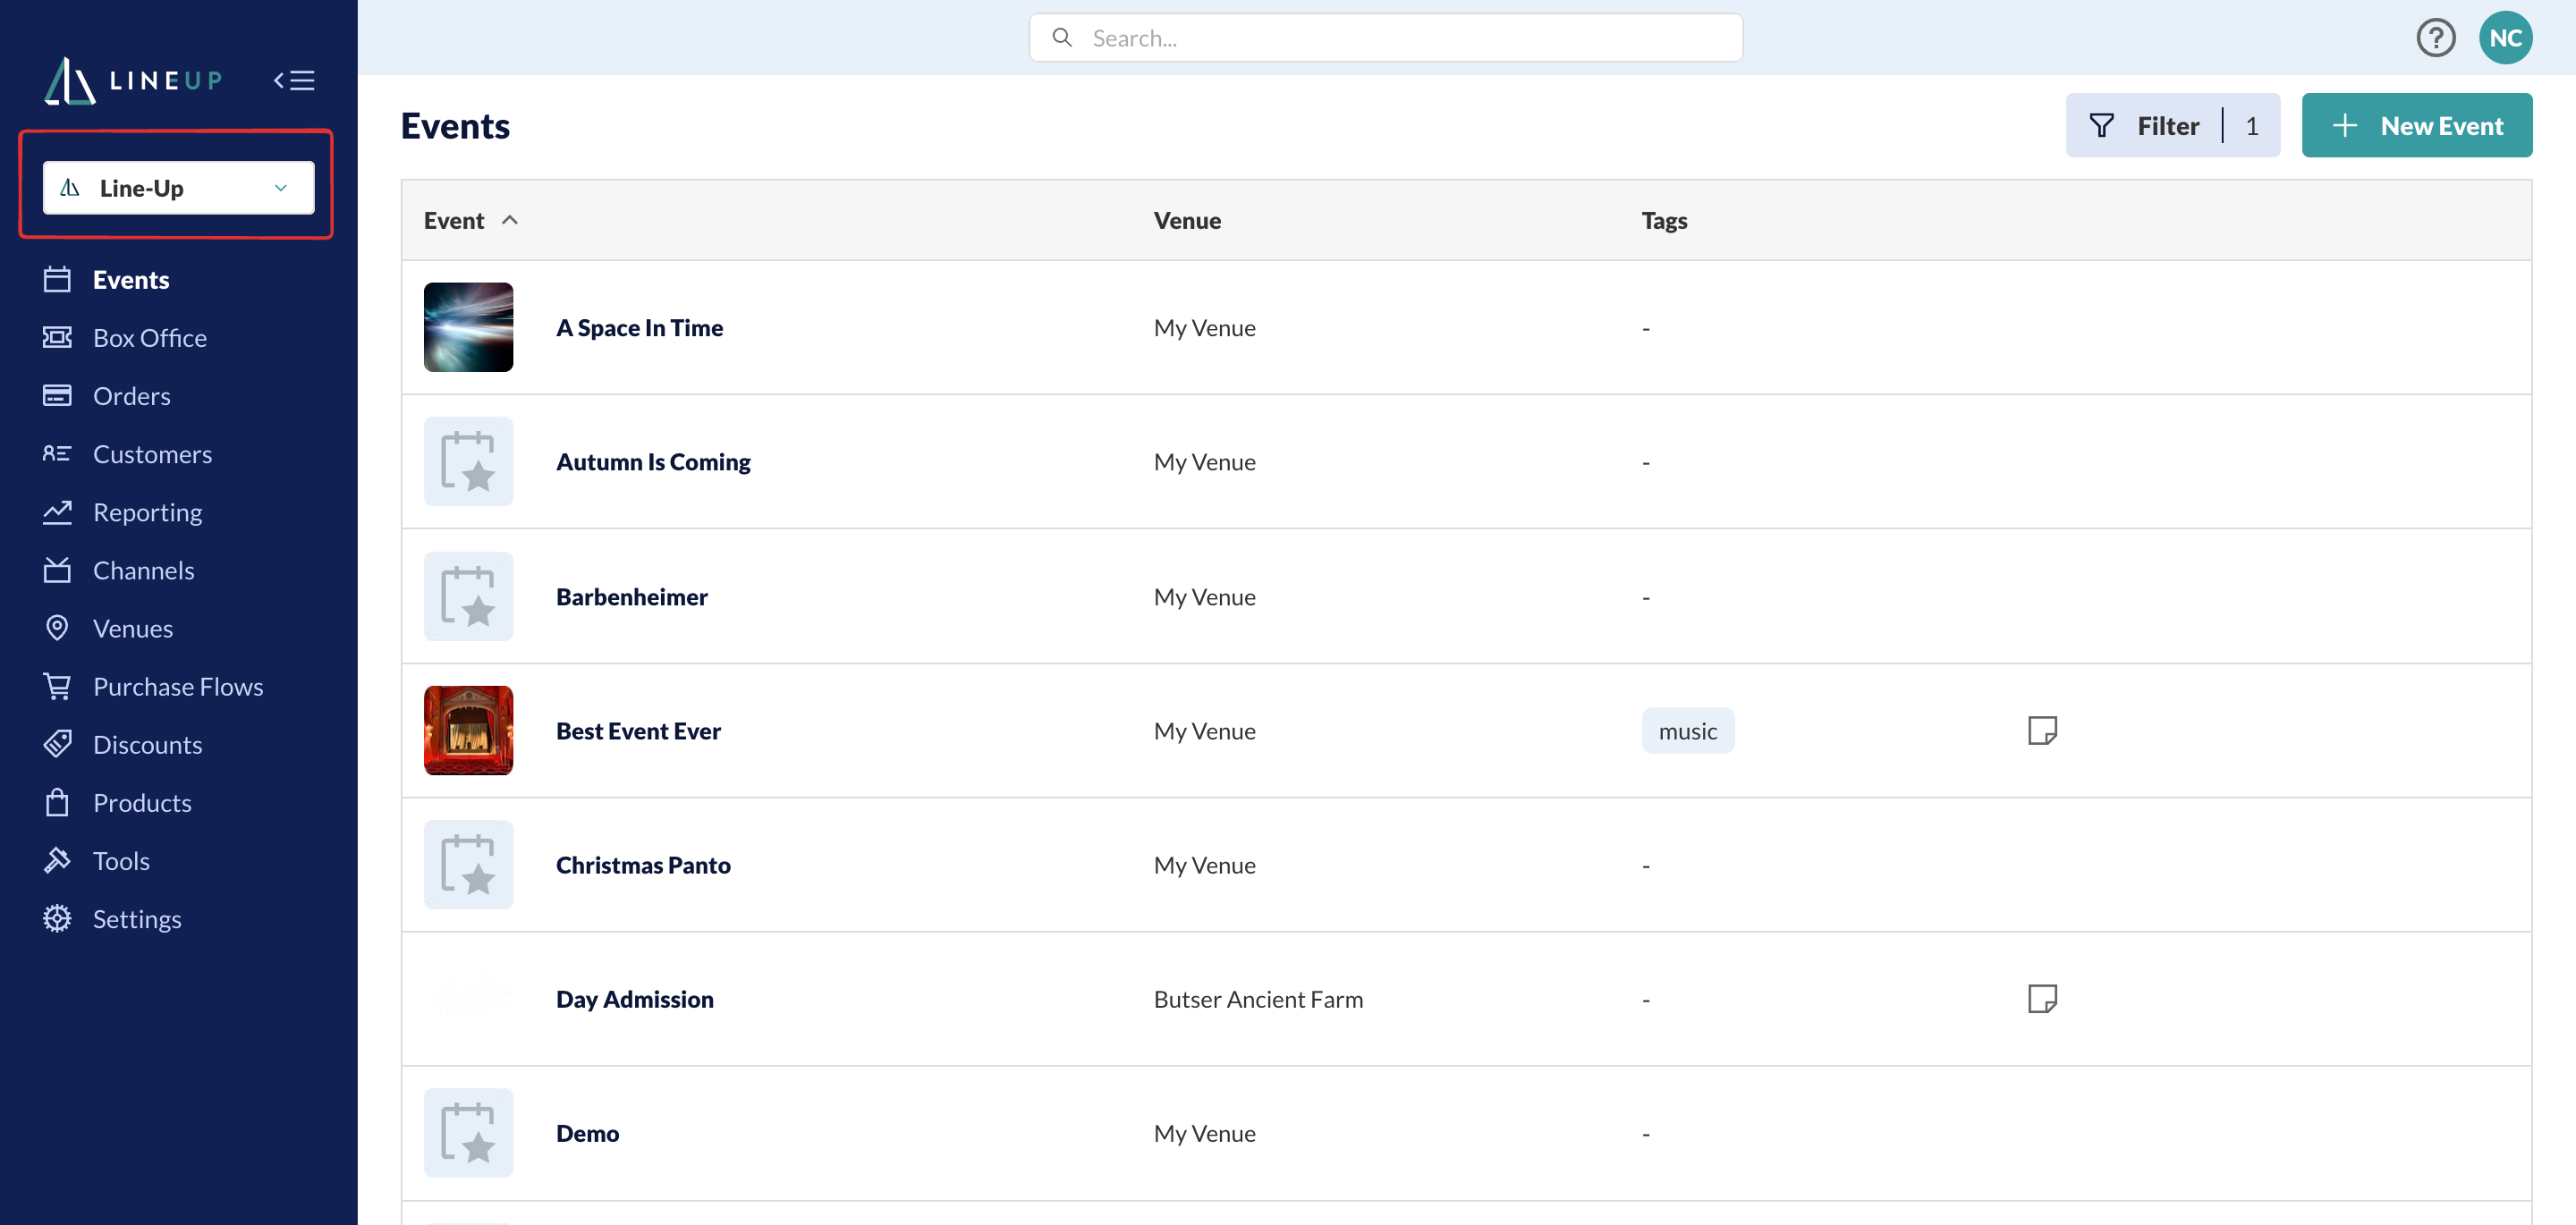Sort by the Event column header
2576x1225 pixels.
(x=471, y=220)
